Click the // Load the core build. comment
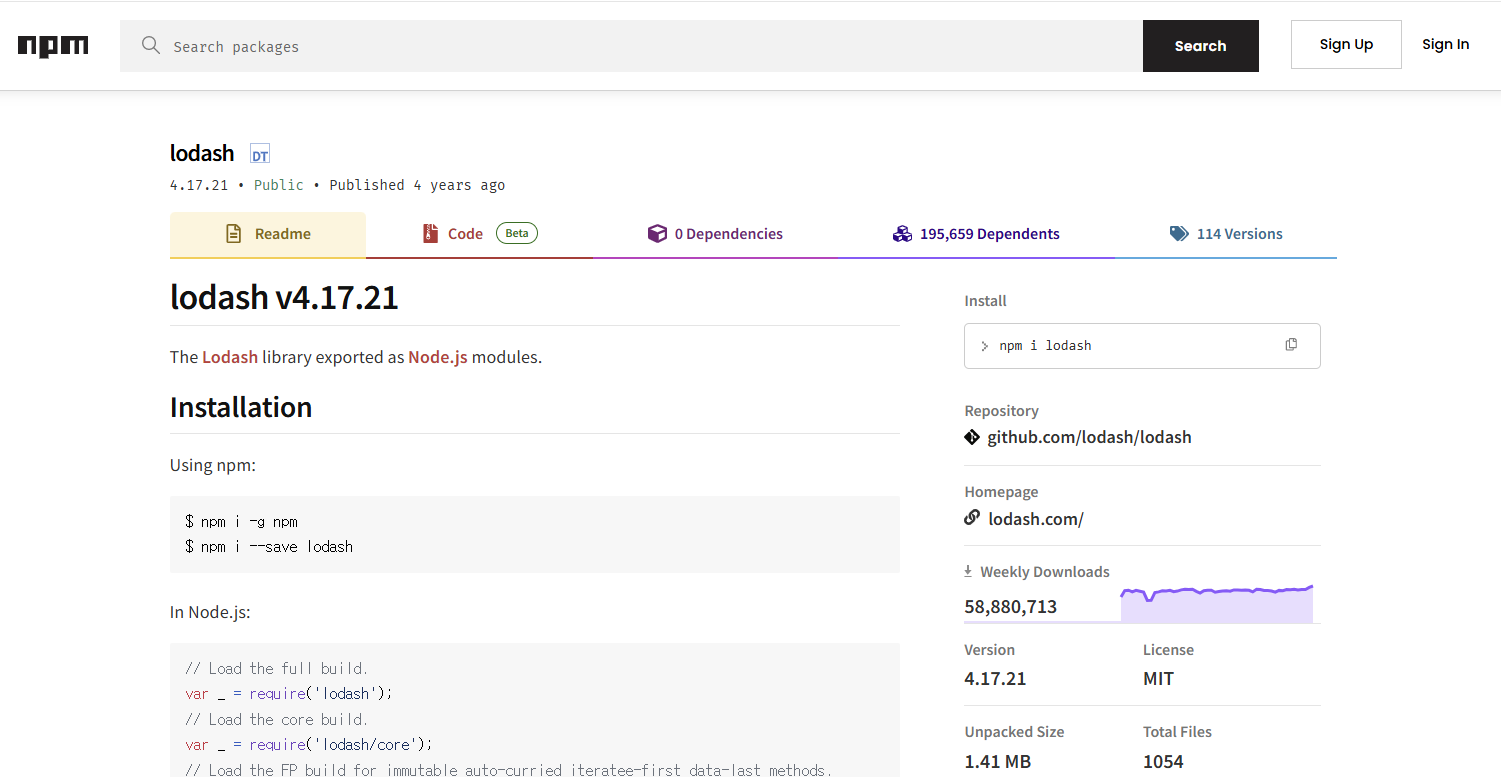 coord(277,719)
